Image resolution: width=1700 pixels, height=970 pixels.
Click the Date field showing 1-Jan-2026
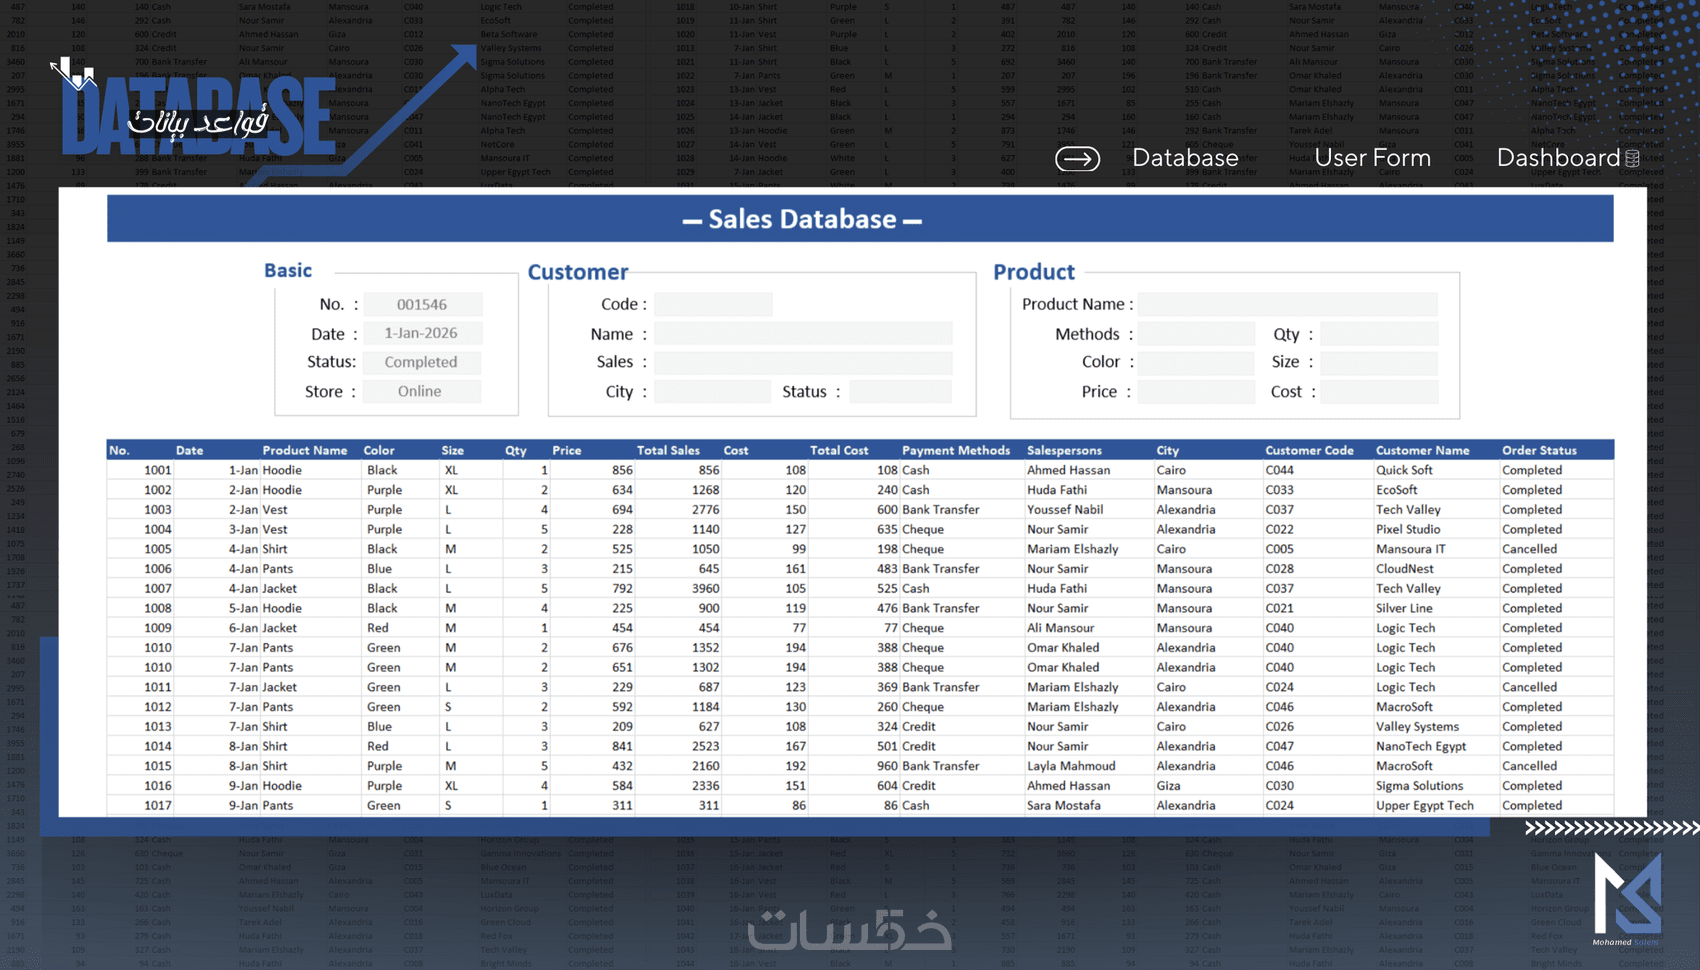422,333
